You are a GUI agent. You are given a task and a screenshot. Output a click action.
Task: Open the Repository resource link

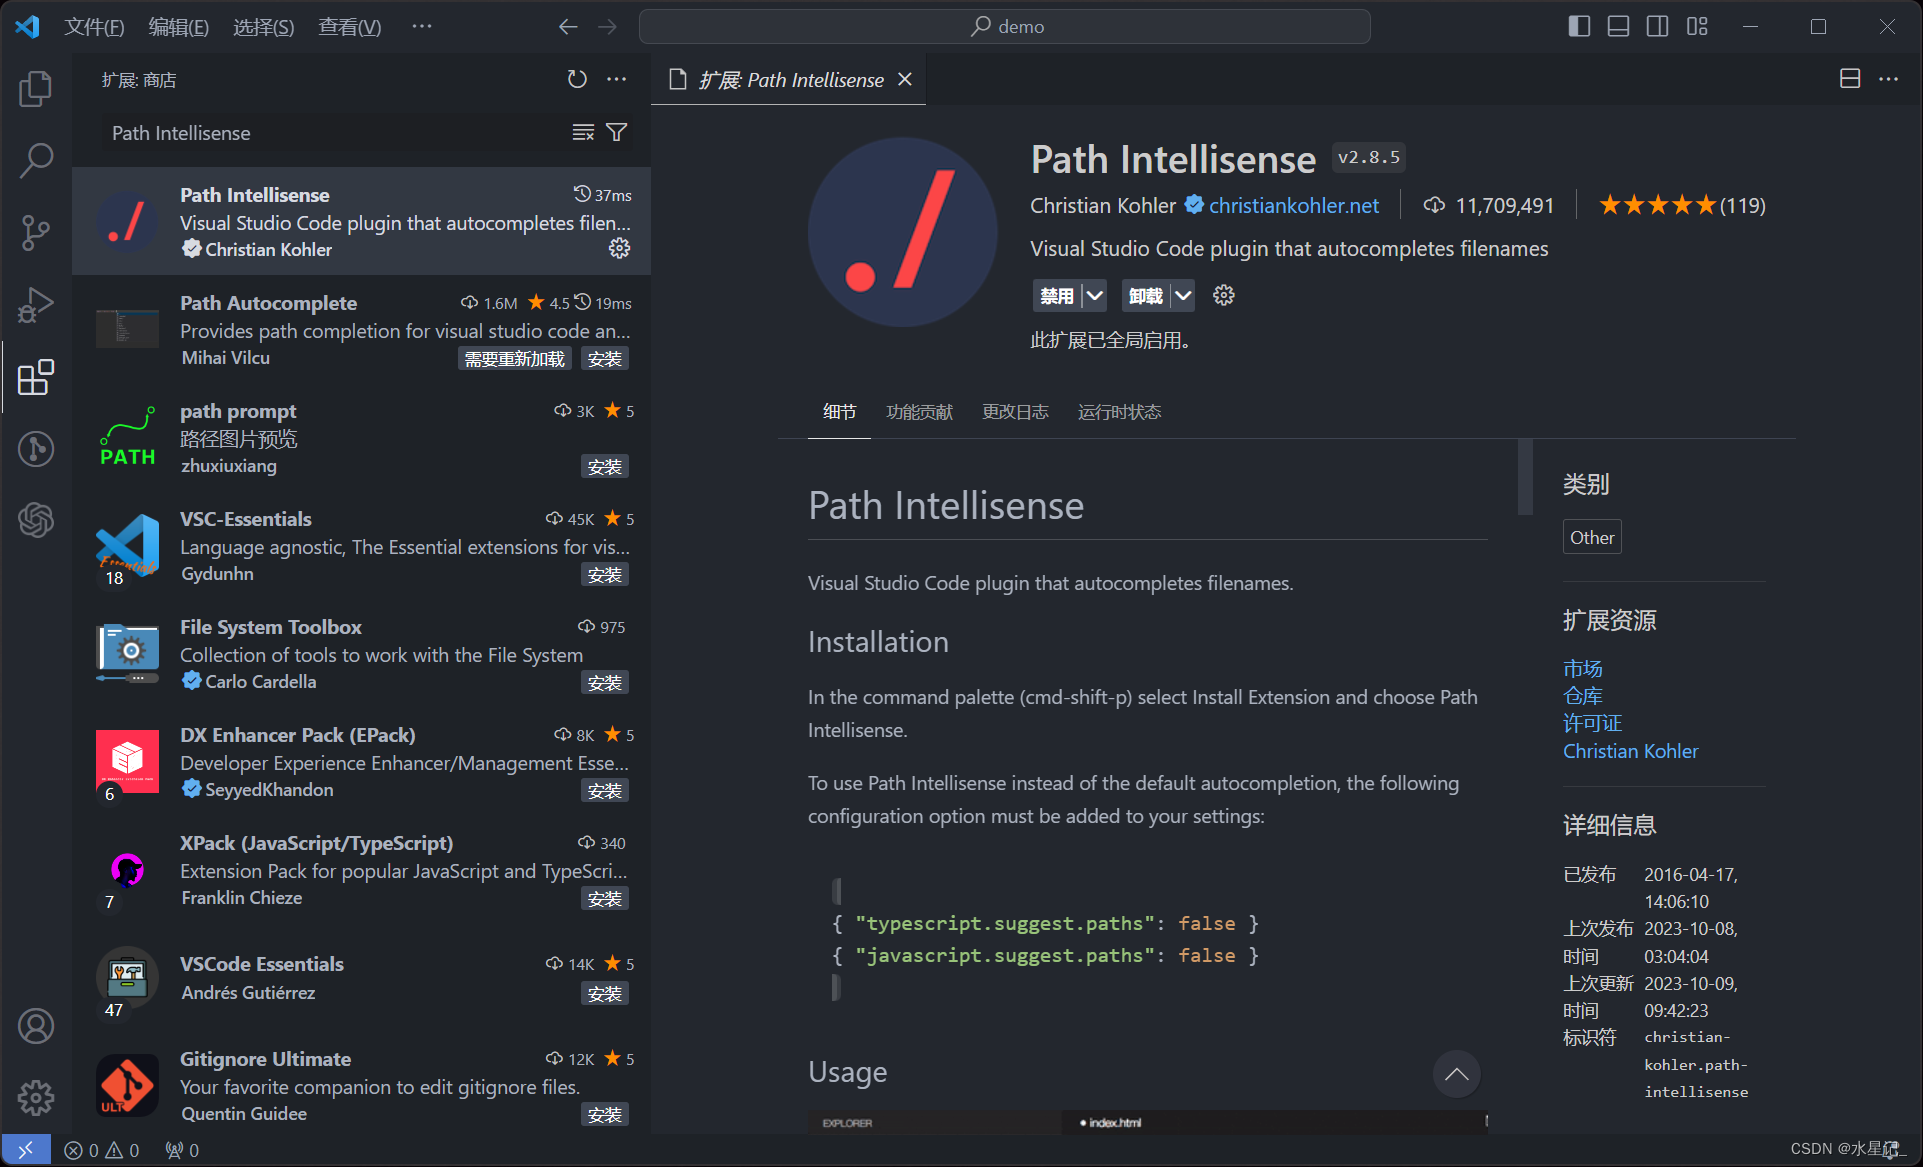1583,696
